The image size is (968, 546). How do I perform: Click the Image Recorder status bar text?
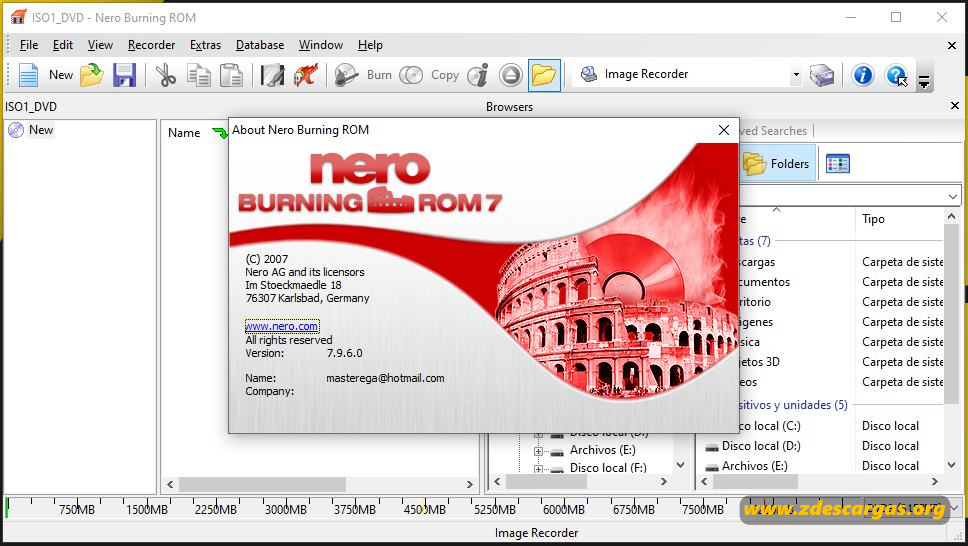tap(536, 532)
